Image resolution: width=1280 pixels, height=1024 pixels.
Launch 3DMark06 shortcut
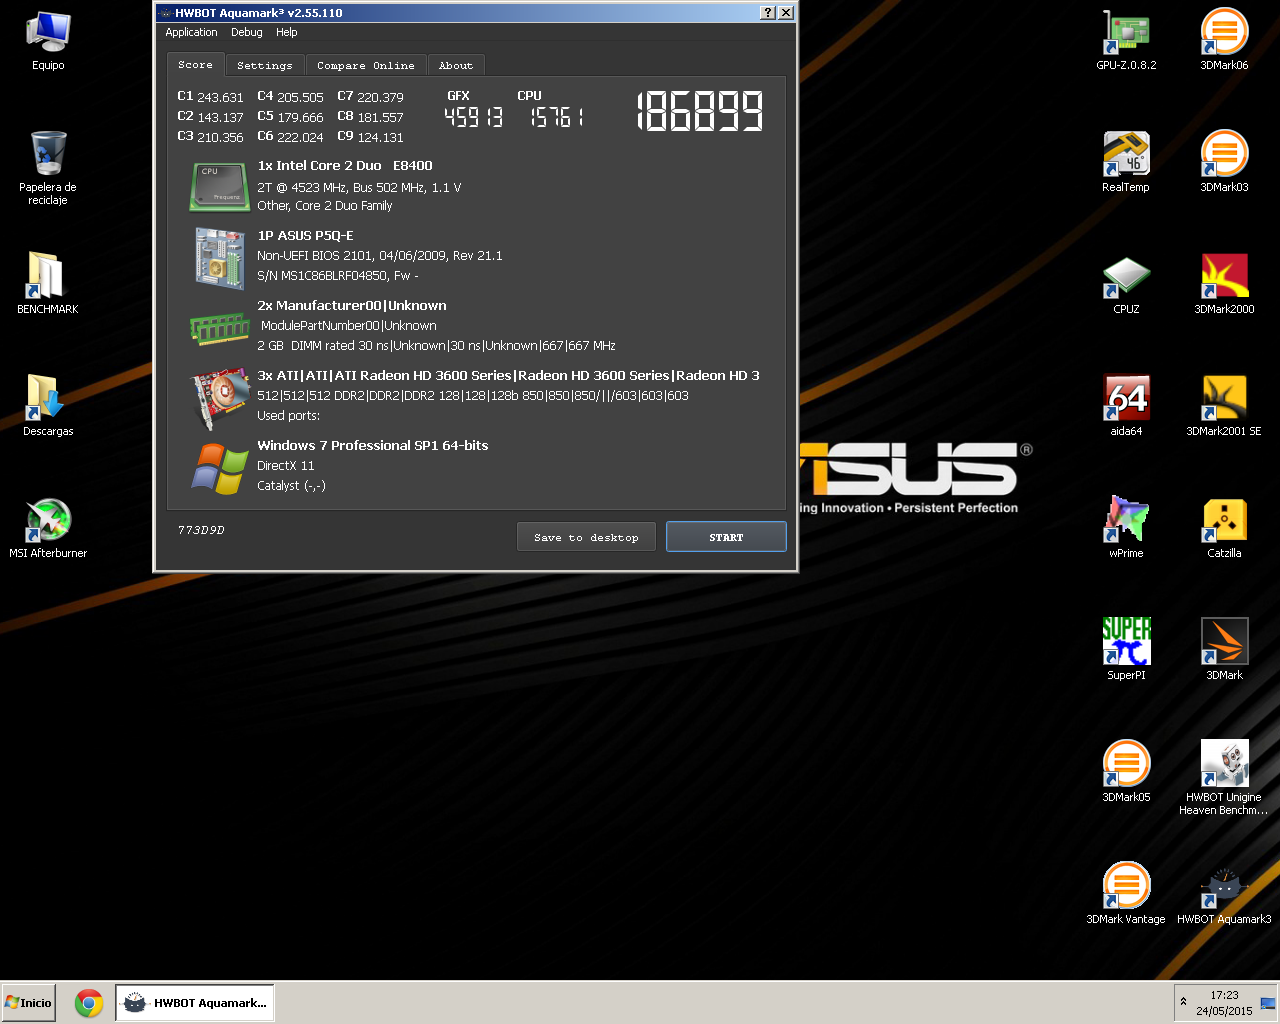1224,40
